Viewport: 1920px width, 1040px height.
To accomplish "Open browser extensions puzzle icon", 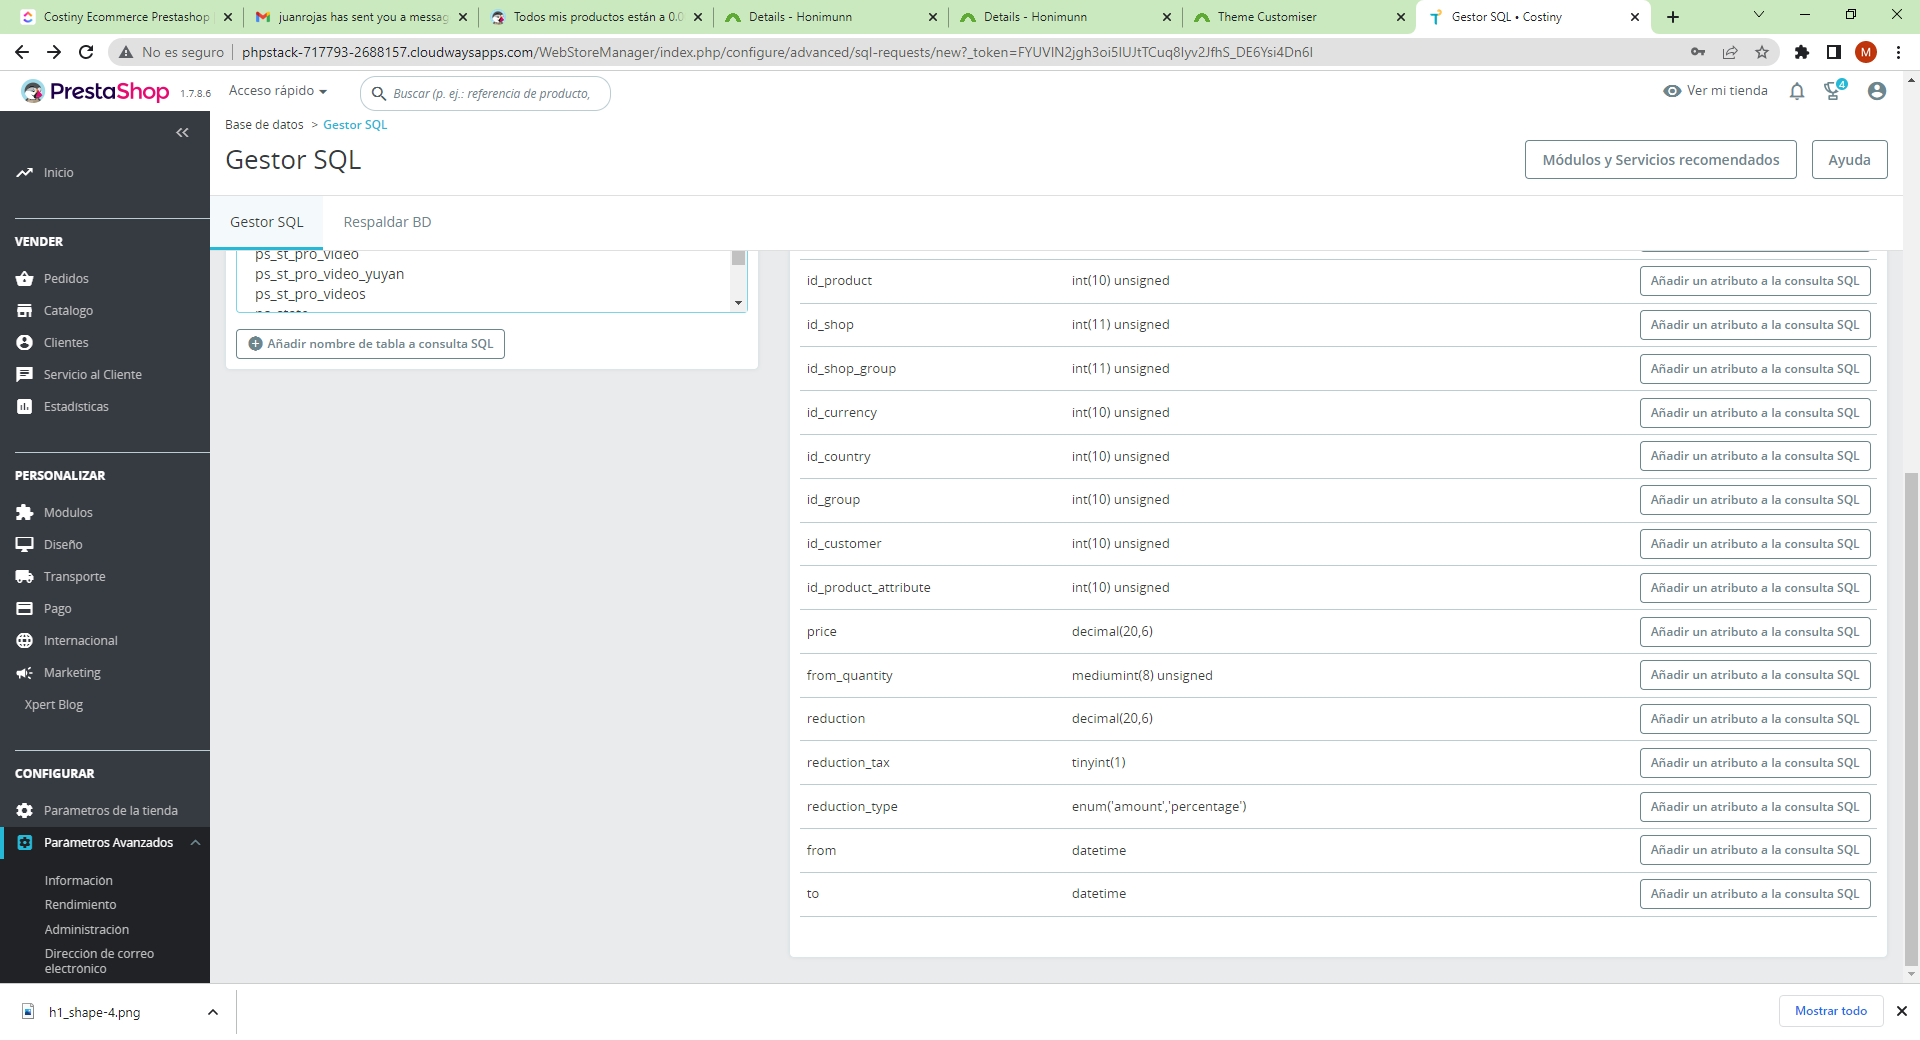I will click(1802, 52).
